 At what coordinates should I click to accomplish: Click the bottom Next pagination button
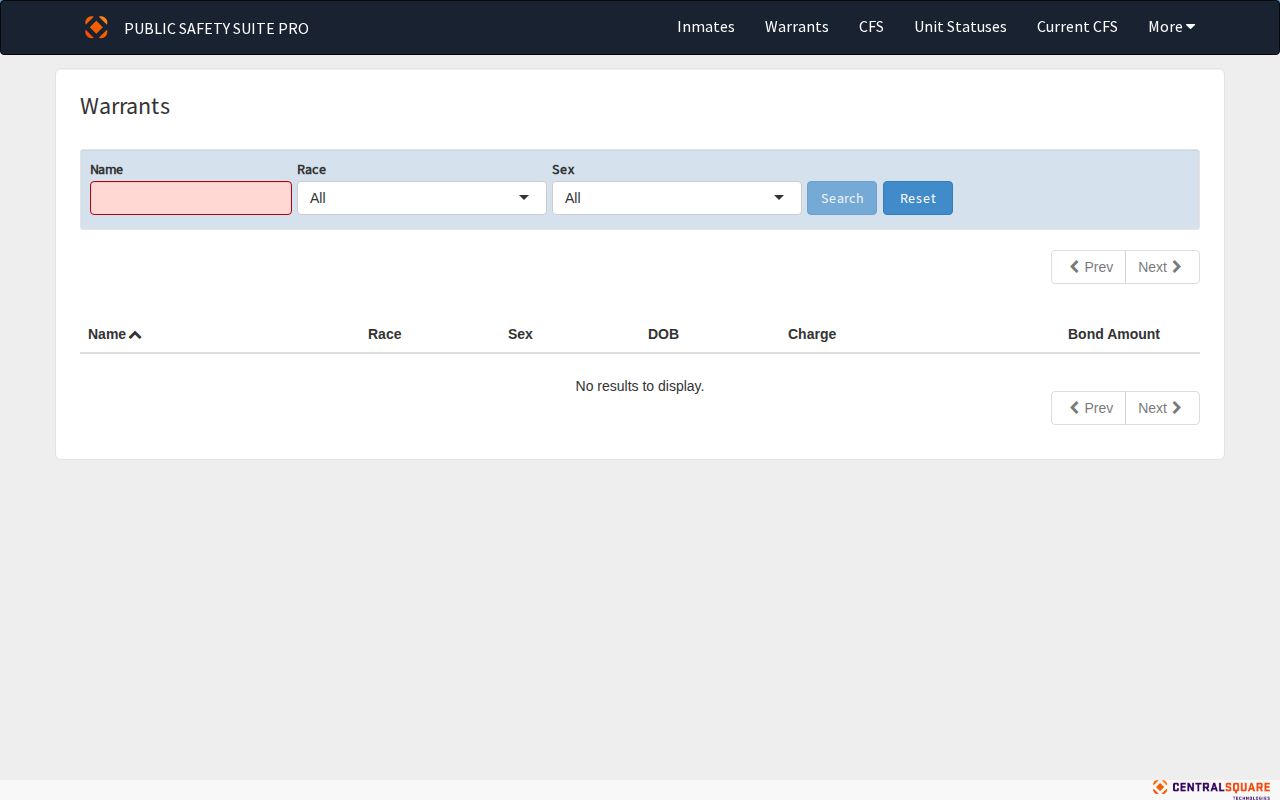pos(1162,408)
